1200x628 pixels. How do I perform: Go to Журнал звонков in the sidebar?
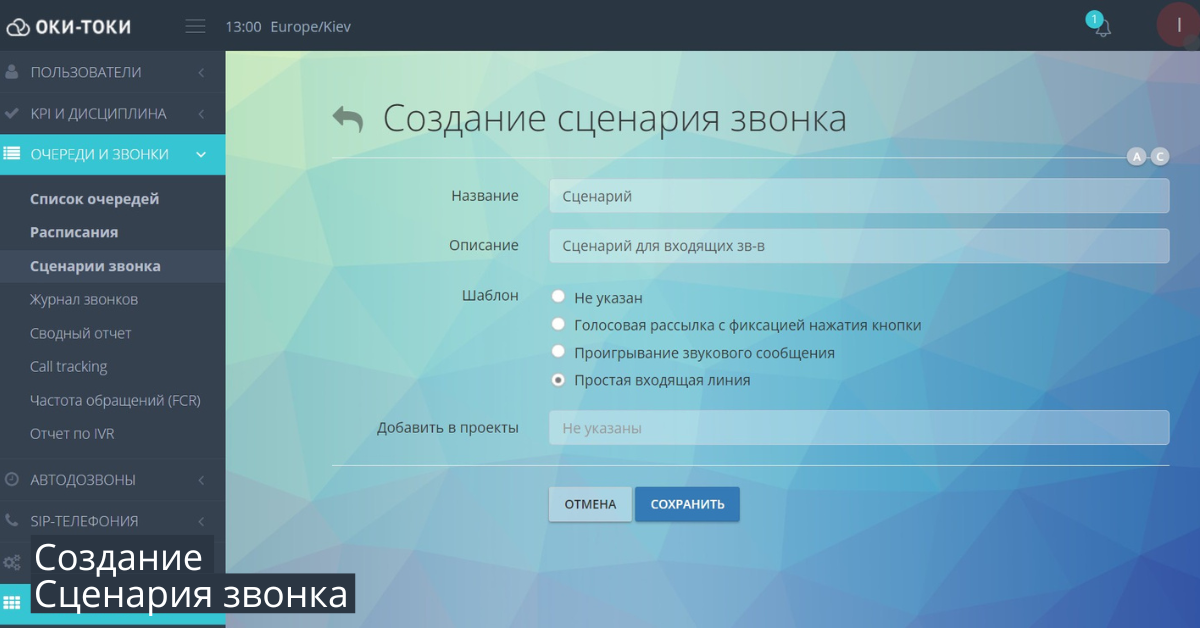tap(85, 299)
